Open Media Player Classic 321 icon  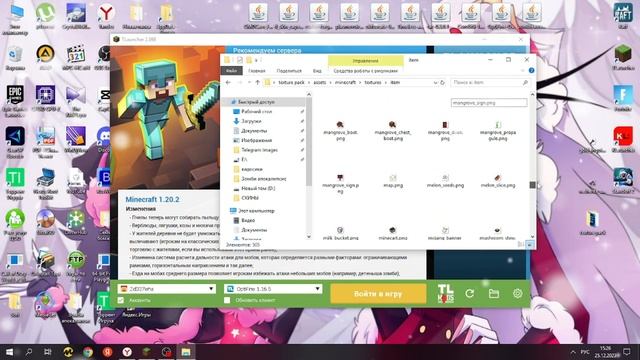tap(76, 57)
